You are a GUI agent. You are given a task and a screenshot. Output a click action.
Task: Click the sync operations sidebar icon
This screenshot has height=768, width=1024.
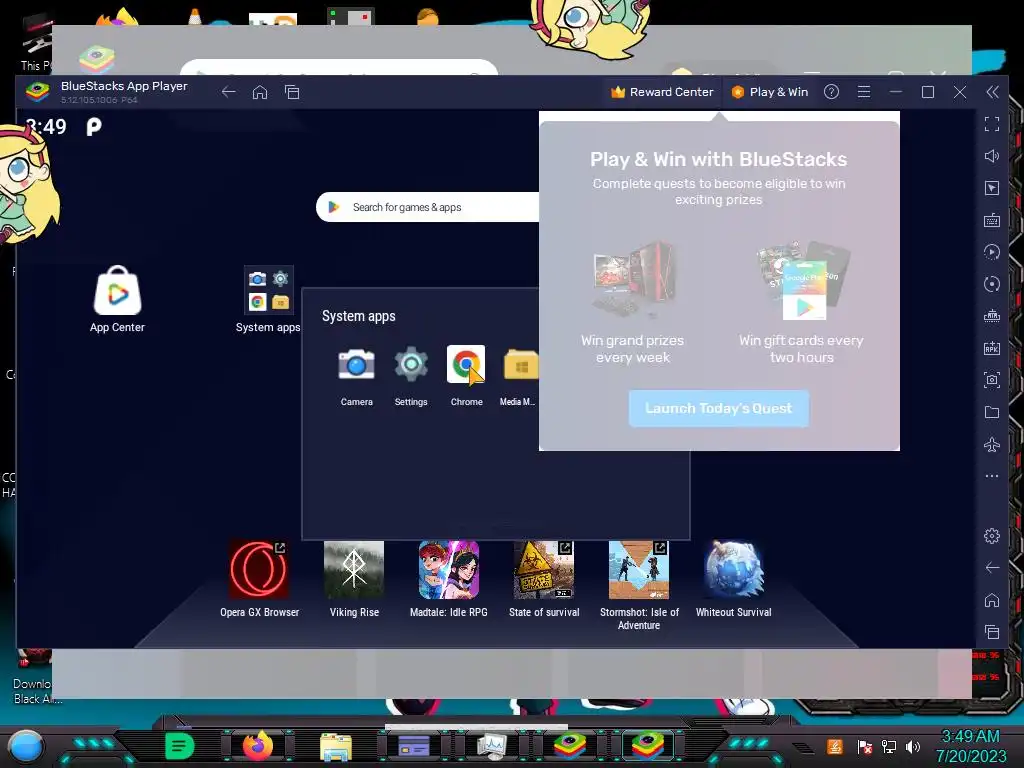point(992,284)
